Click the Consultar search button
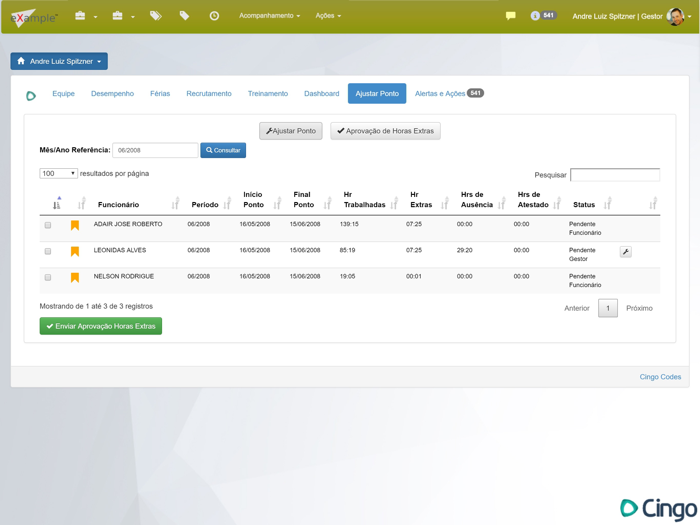This screenshot has height=525, width=700. 223,150
